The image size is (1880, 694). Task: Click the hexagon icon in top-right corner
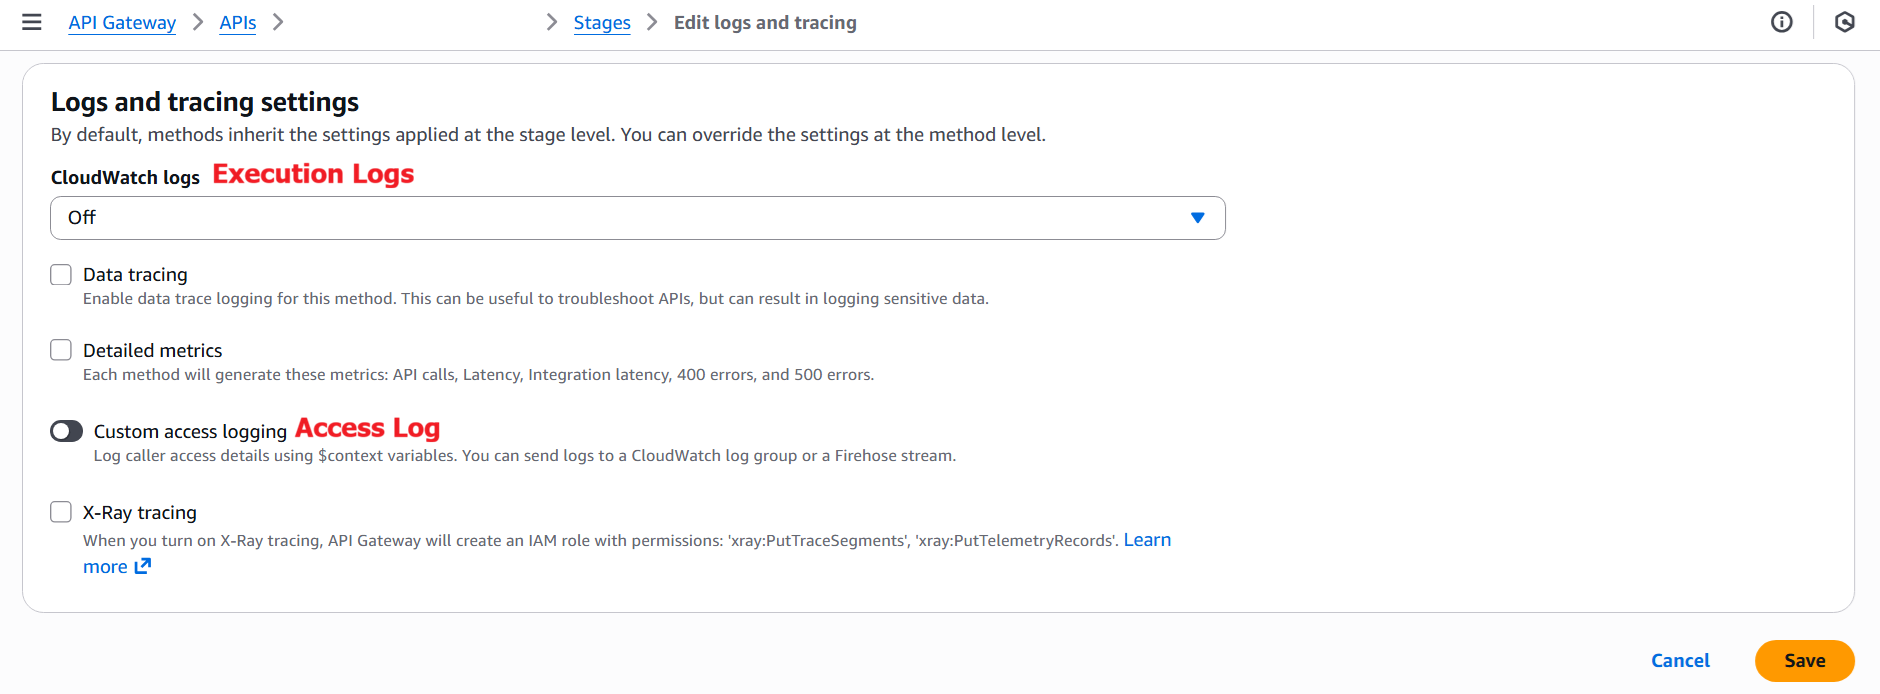point(1845,22)
